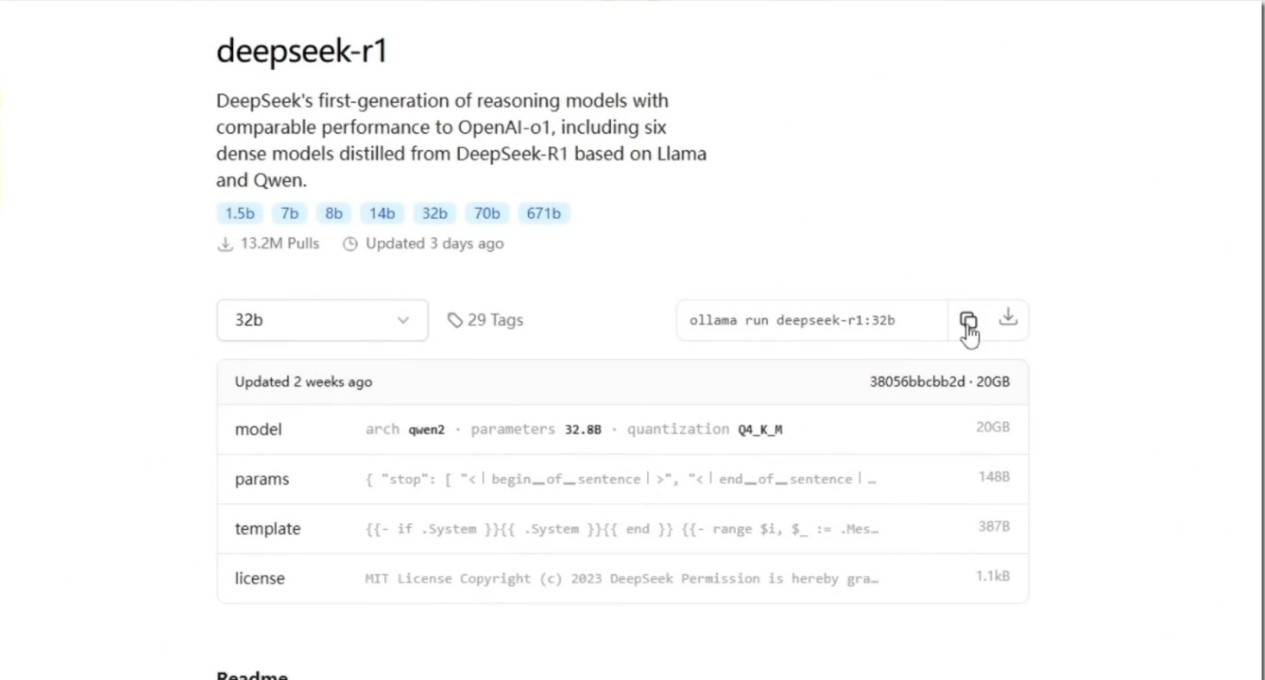Viewport: 1265px width, 680px height.
Task: Open the params file row
Action: pos(262,479)
